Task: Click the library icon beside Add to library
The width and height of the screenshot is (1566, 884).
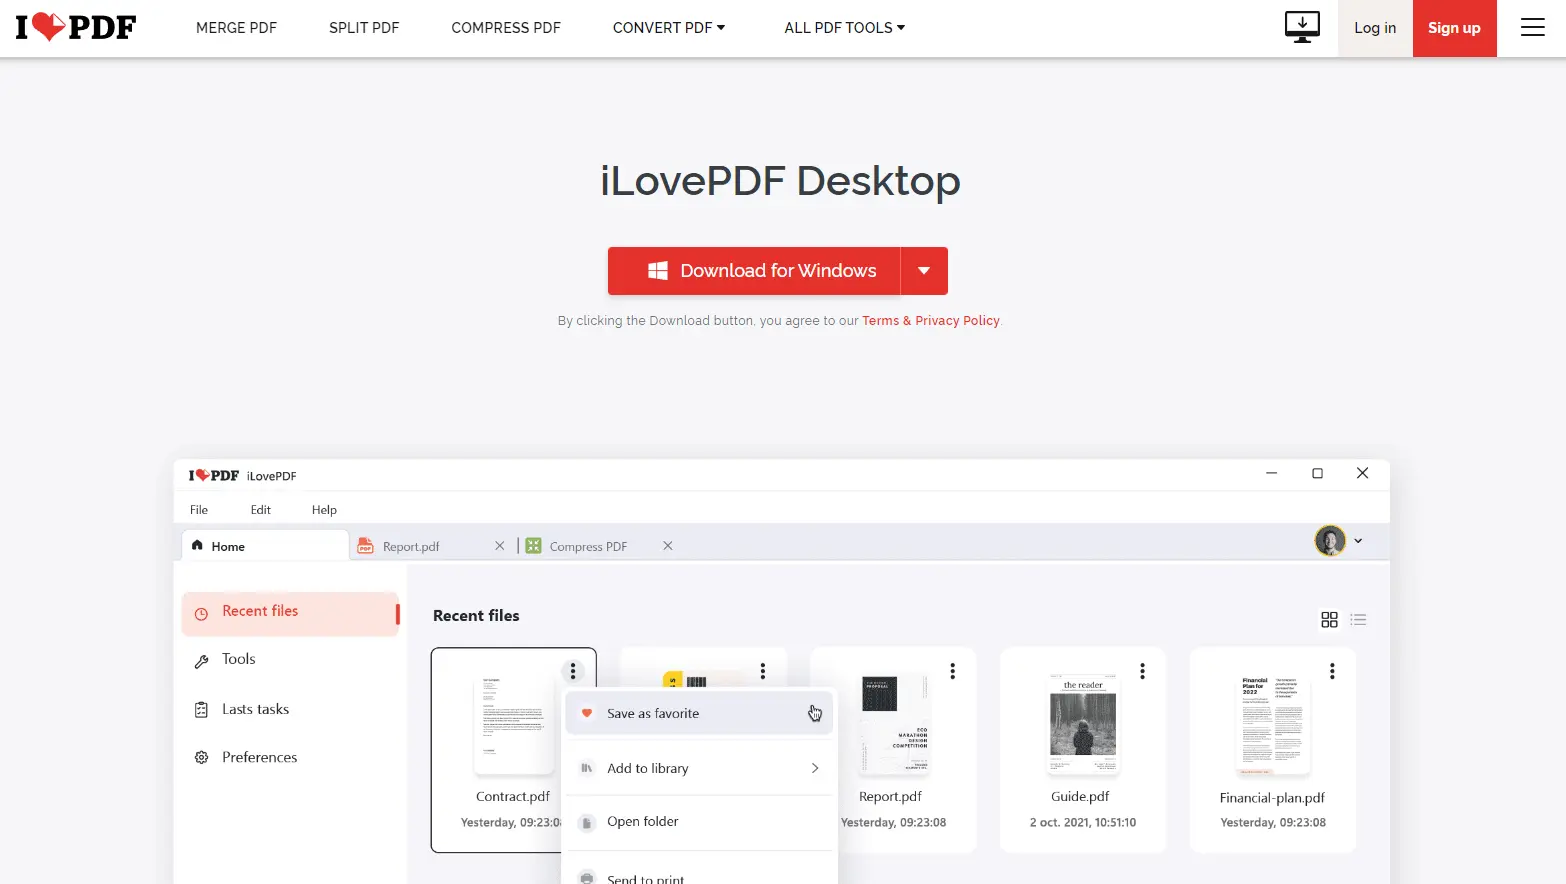Action: [x=587, y=768]
